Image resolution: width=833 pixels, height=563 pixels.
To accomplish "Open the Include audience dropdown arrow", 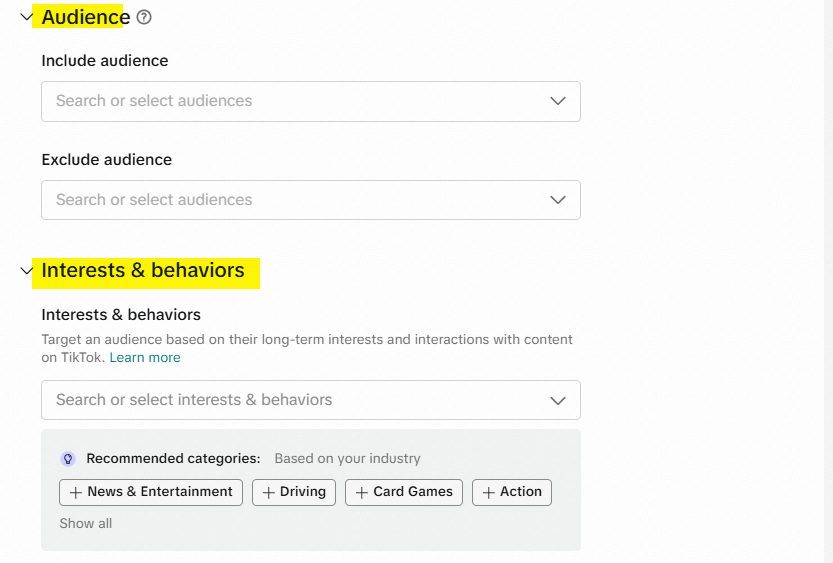I will (x=558, y=101).
